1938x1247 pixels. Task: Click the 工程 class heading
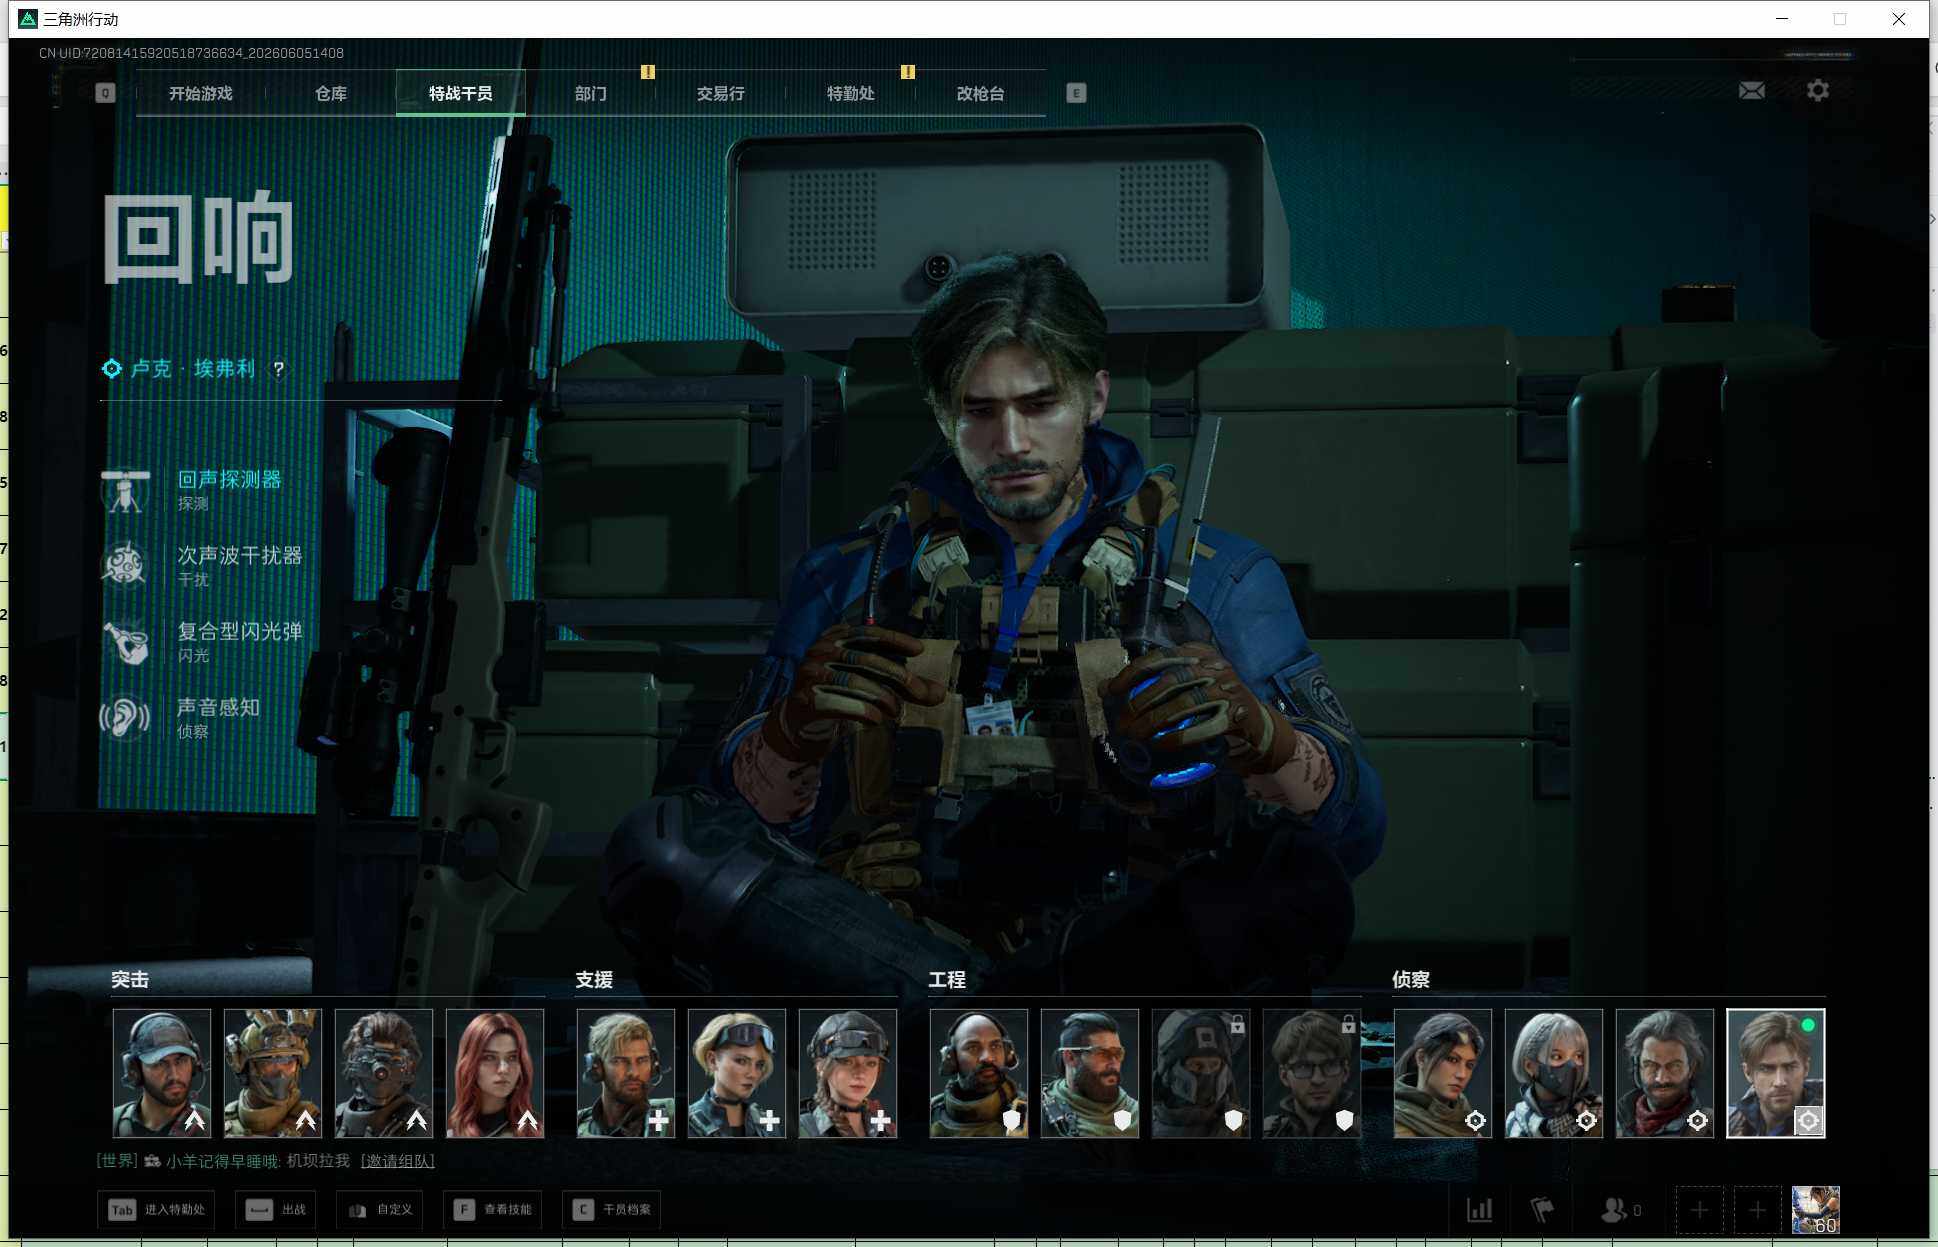coord(947,980)
